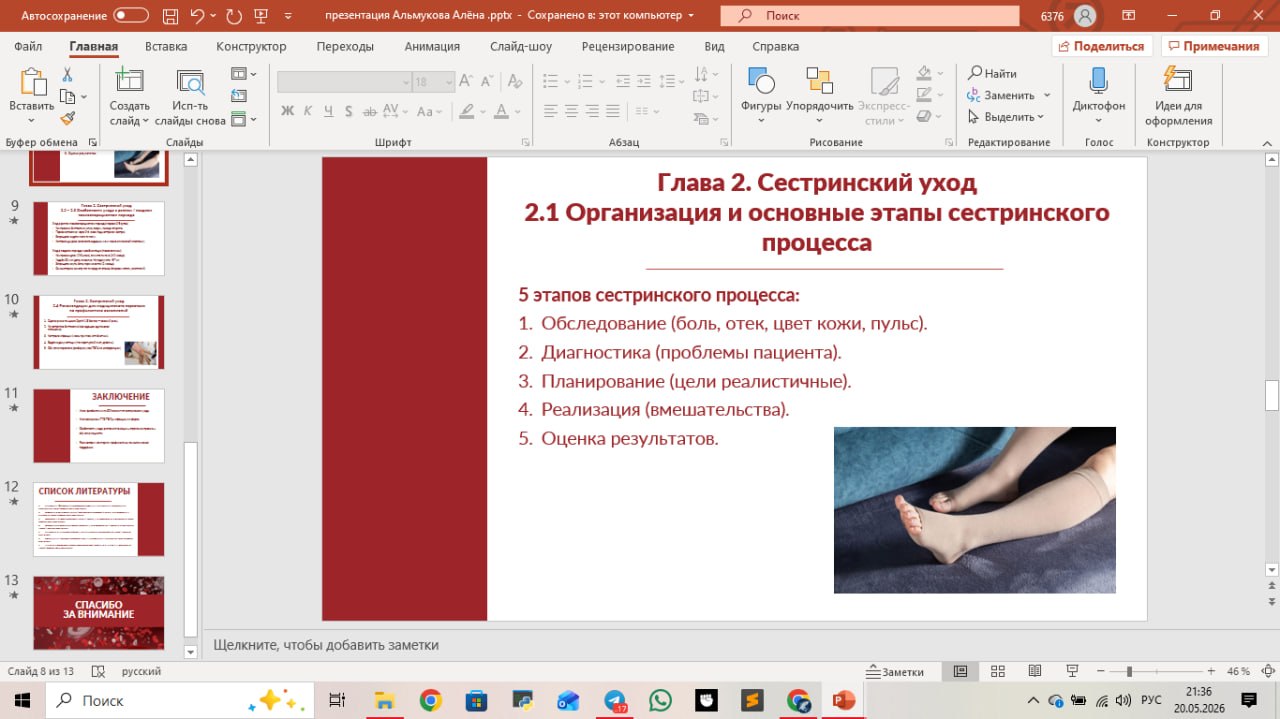Viewport: 1280px width, 719px height.
Task: Click the strikethrough abc button
Action: pos(369,111)
